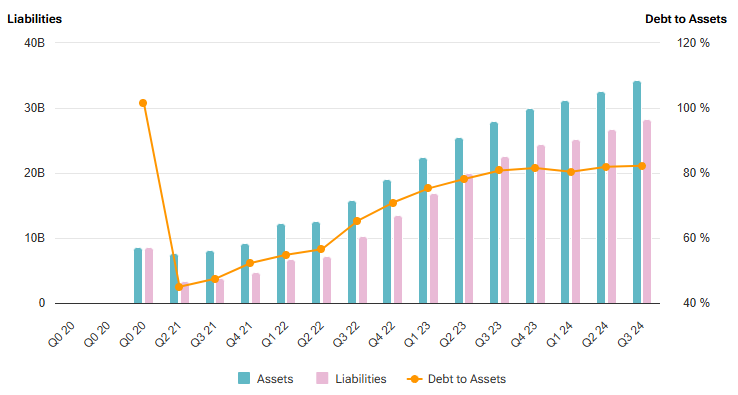Click the teal Assets legend color swatch
Image resolution: width=738 pixels, height=395 pixels.
click(244, 379)
